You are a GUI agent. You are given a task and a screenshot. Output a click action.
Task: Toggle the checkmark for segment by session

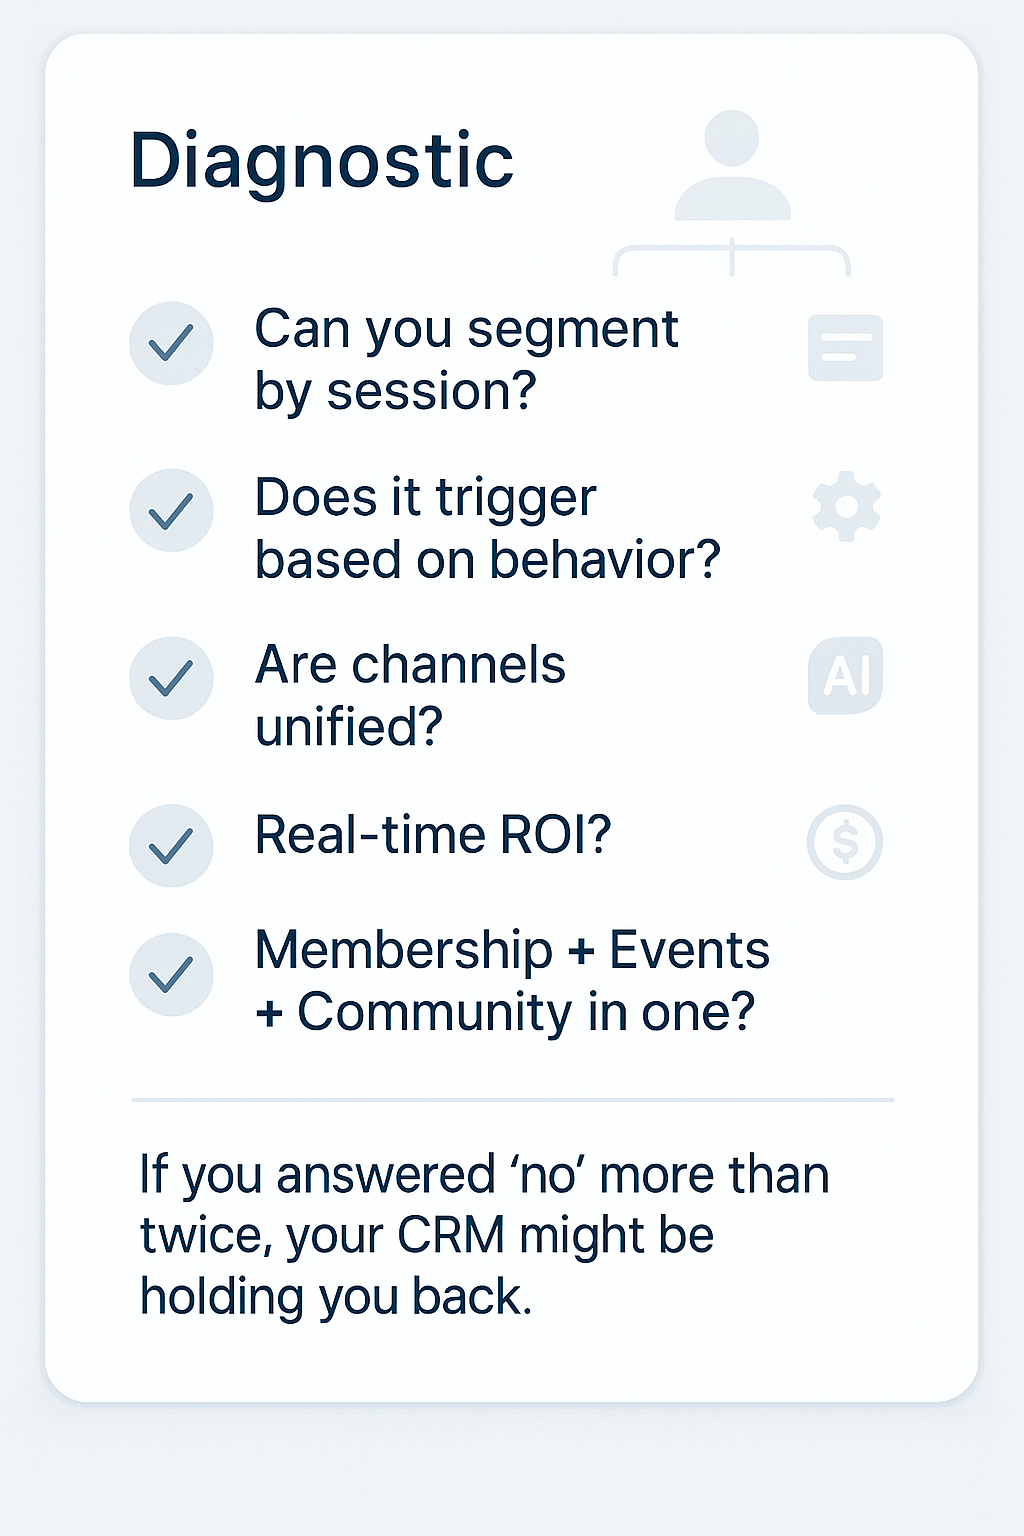click(171, 343)
